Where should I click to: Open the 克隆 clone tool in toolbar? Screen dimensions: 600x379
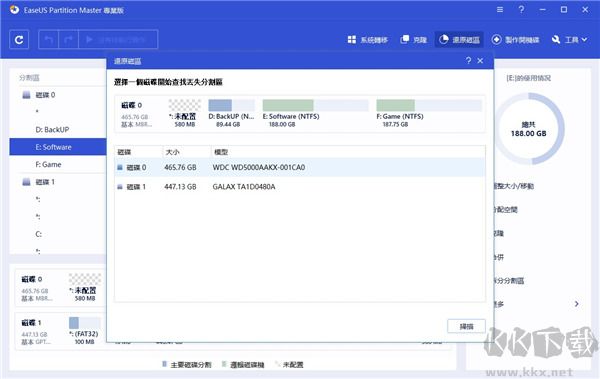[x=413, y=40]
